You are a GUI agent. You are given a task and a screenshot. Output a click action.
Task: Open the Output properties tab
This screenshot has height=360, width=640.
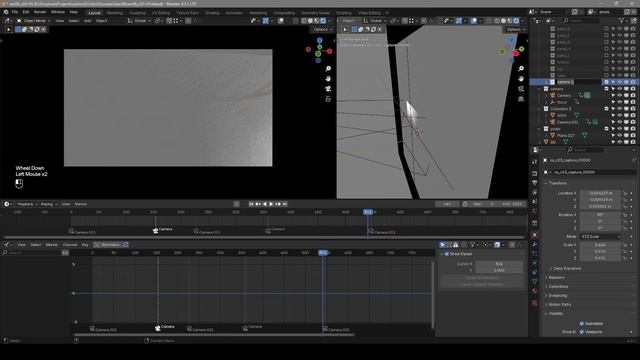(535, 182)
